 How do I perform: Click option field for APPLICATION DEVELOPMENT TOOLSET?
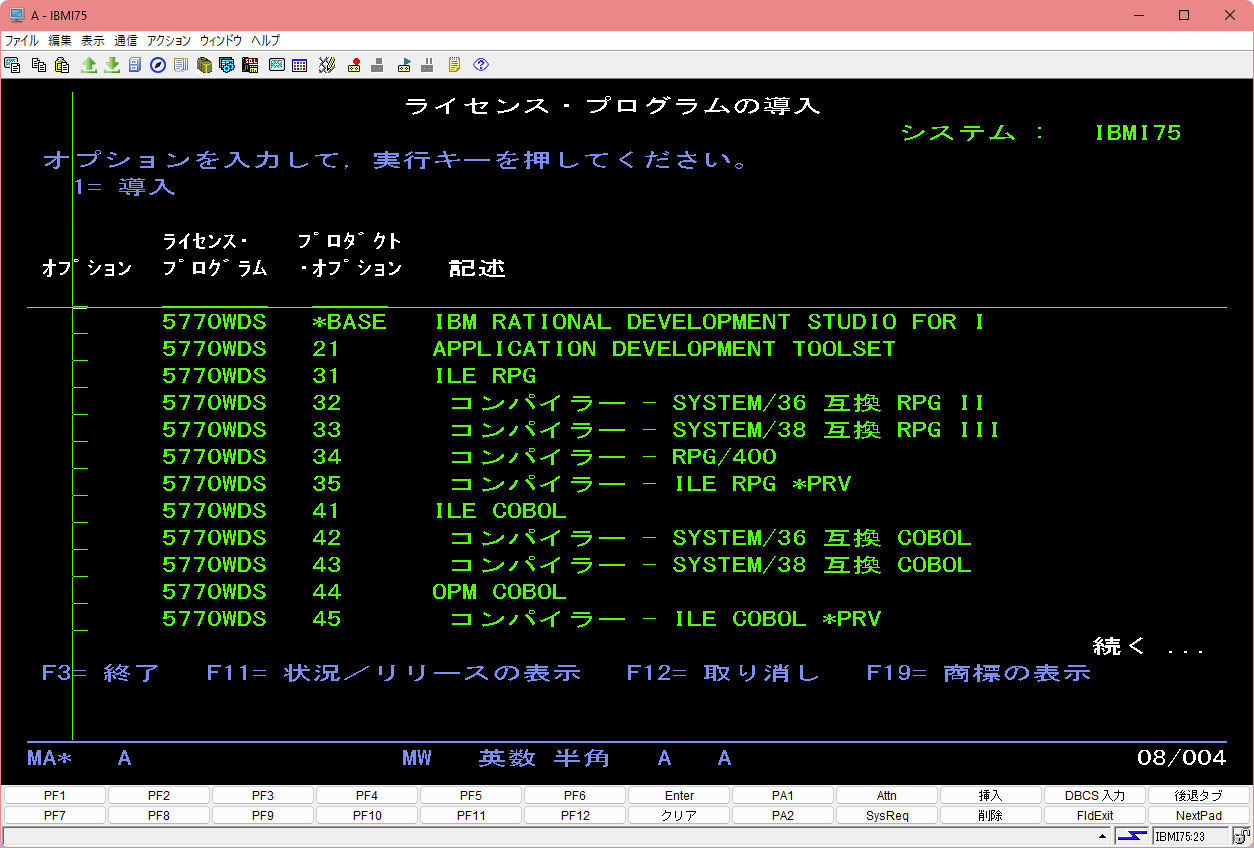80,349
